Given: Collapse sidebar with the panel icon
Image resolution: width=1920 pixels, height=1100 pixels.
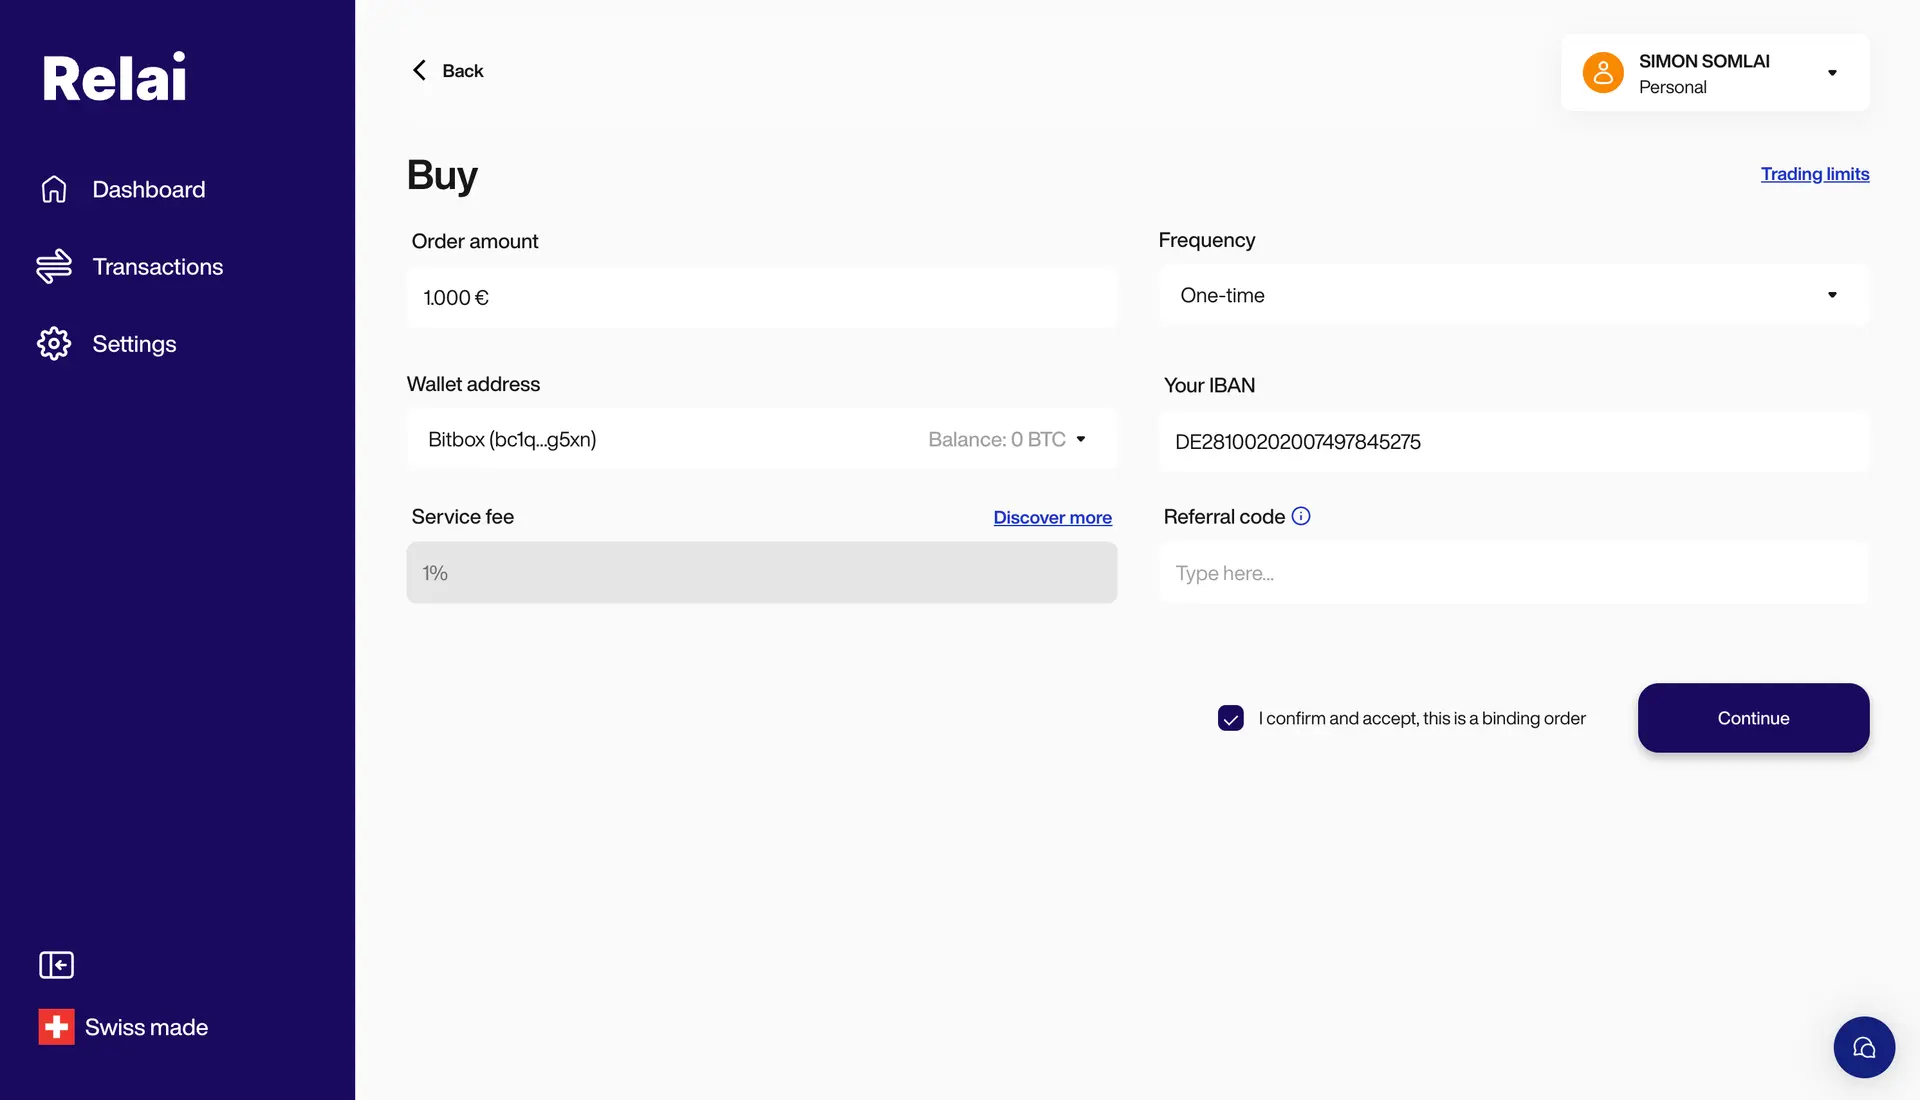Looking at the screenshot, I should (x=56, y=965).
